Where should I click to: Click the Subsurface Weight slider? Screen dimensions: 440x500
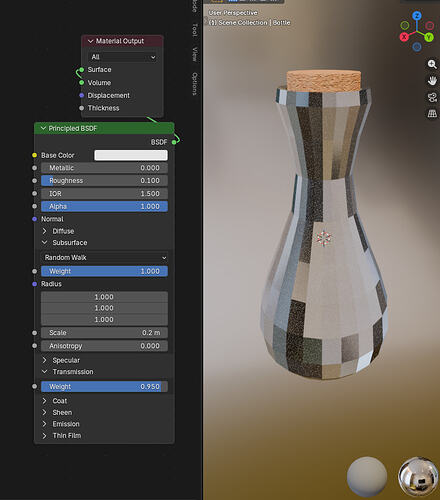[104, 271]
